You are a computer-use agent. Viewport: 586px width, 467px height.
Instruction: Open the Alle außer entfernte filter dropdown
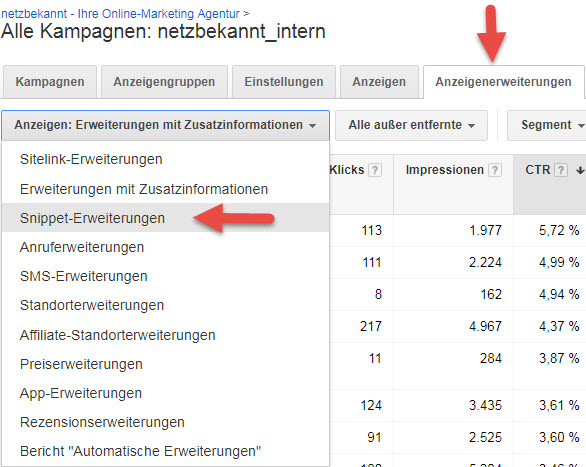411,125
